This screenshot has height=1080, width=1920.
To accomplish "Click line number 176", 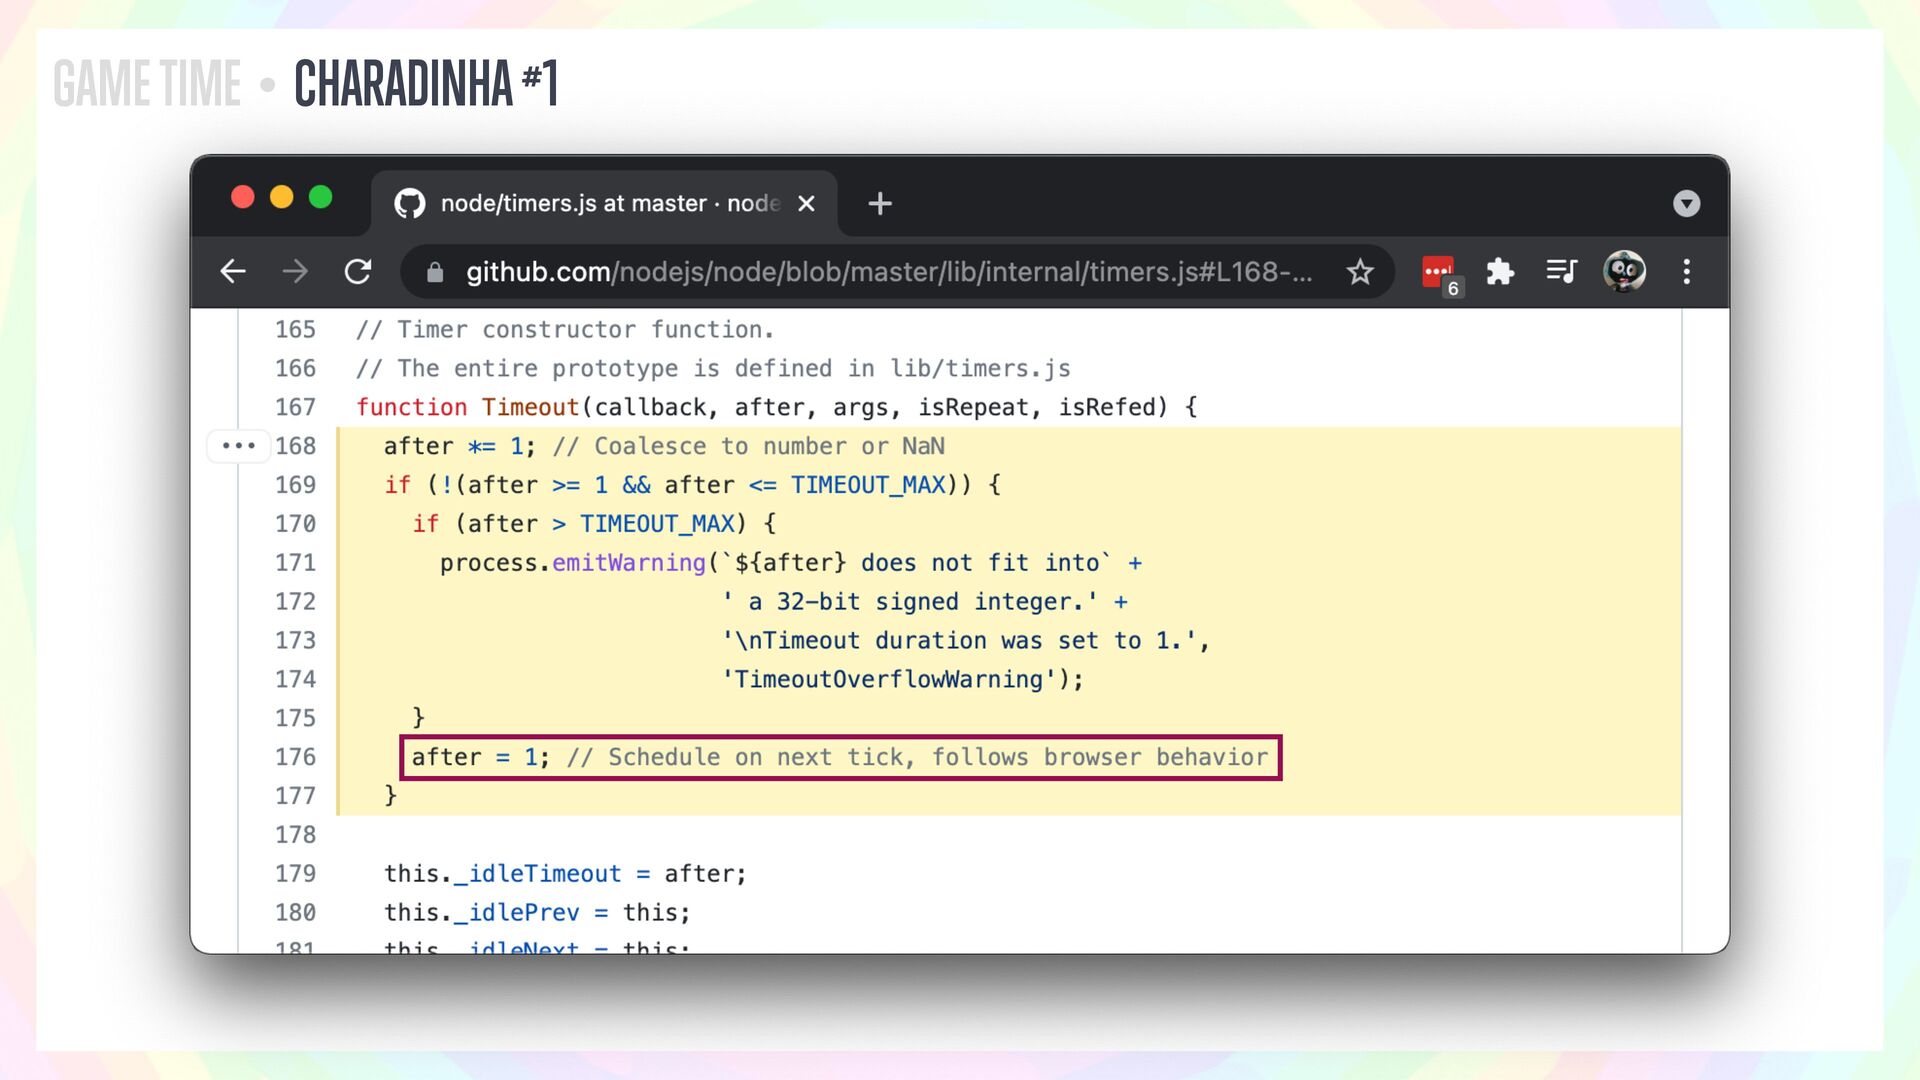I will click(295, 757).
